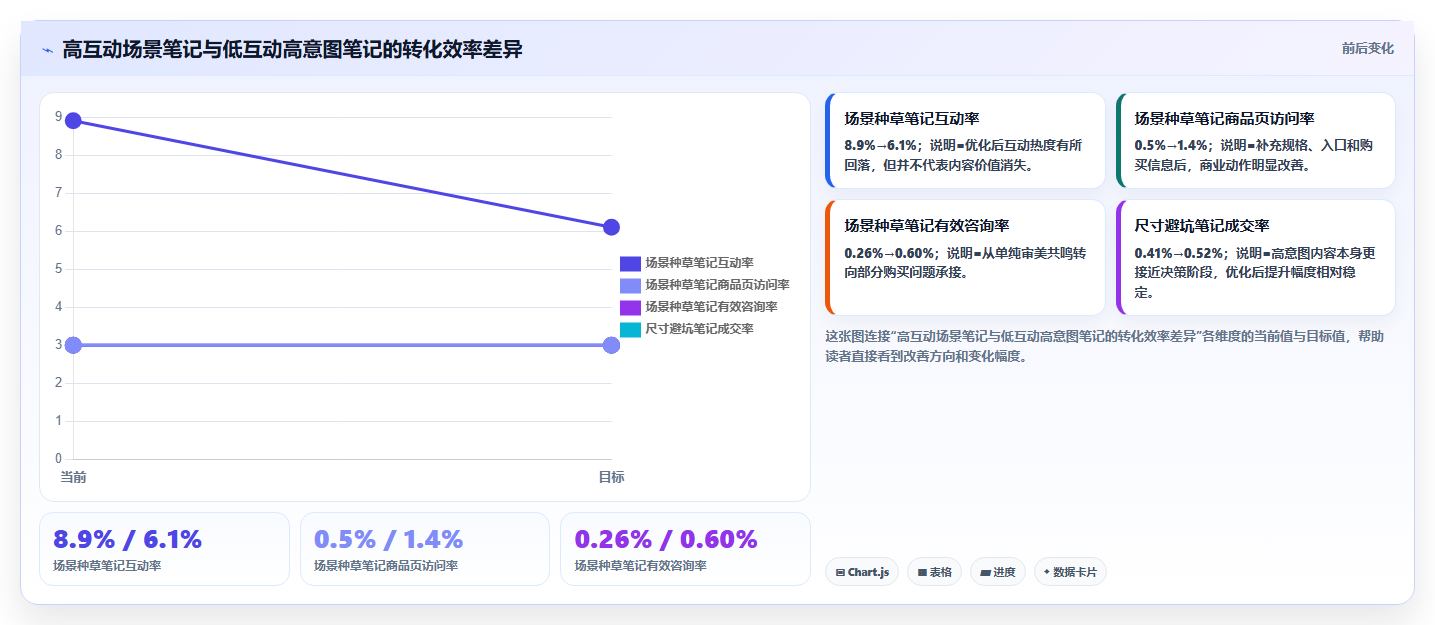
Task: Click the 0.5% / 1.4% metric value
Action: 388,540
